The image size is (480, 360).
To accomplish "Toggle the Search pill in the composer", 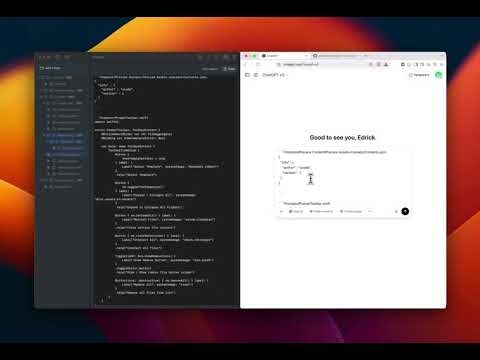I will point(296,211).
